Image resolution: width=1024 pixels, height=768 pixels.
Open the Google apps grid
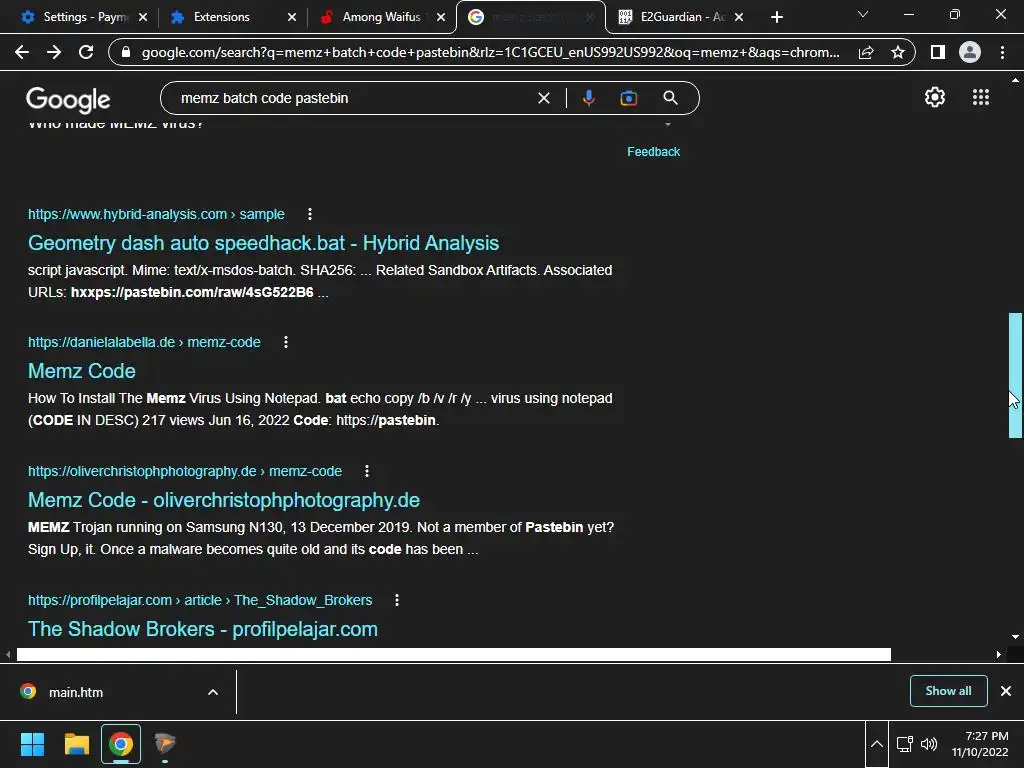tap(981, 97)
